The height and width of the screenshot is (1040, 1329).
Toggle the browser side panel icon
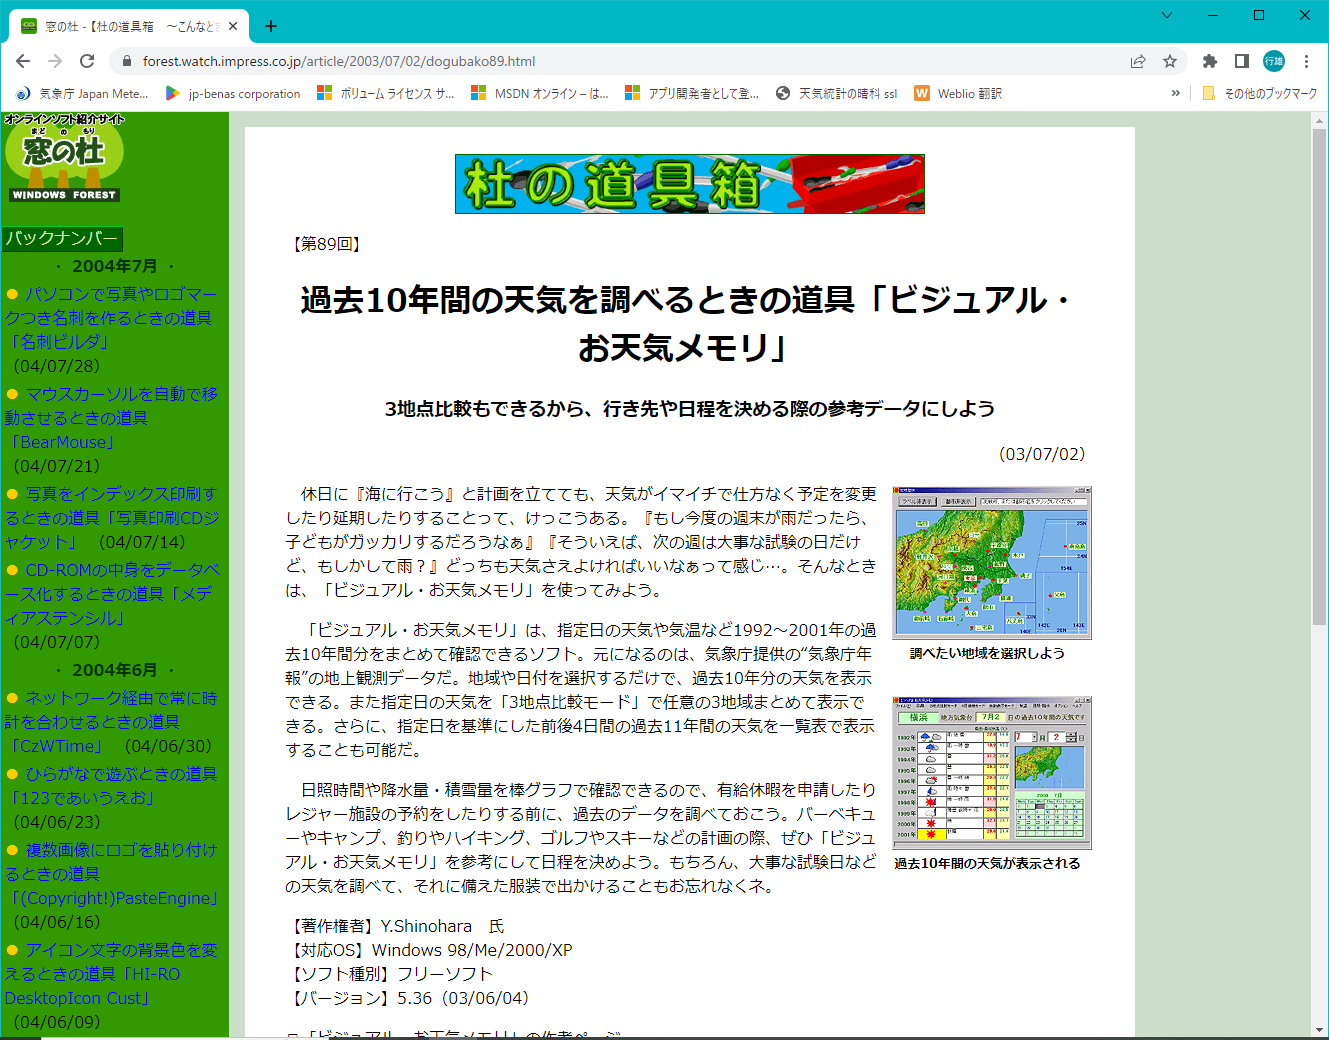[1241, 61]
